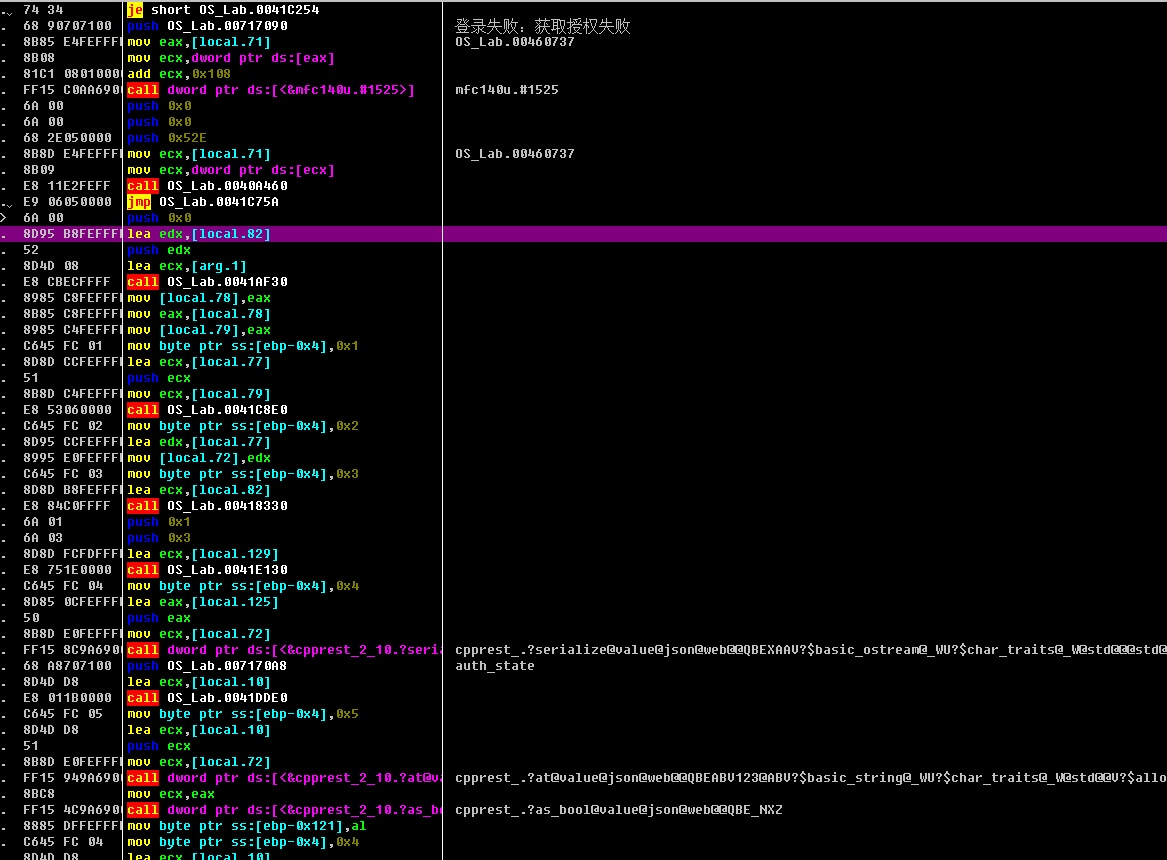Select the 'mfc140u.#1525' comment
Image resolution: width=1167 pixels, height=860 pixels.
click(x=507, y=90)
